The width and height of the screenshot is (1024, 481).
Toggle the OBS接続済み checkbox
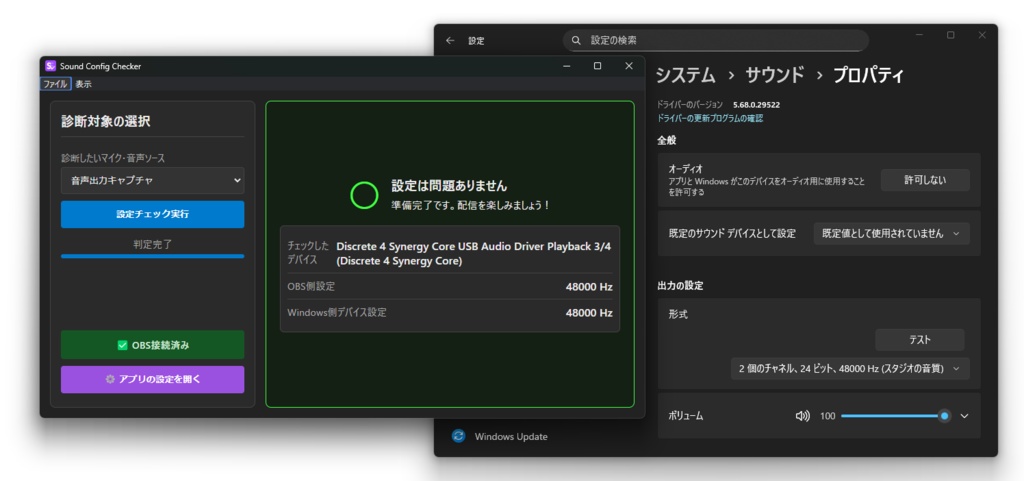coord(122,345)
